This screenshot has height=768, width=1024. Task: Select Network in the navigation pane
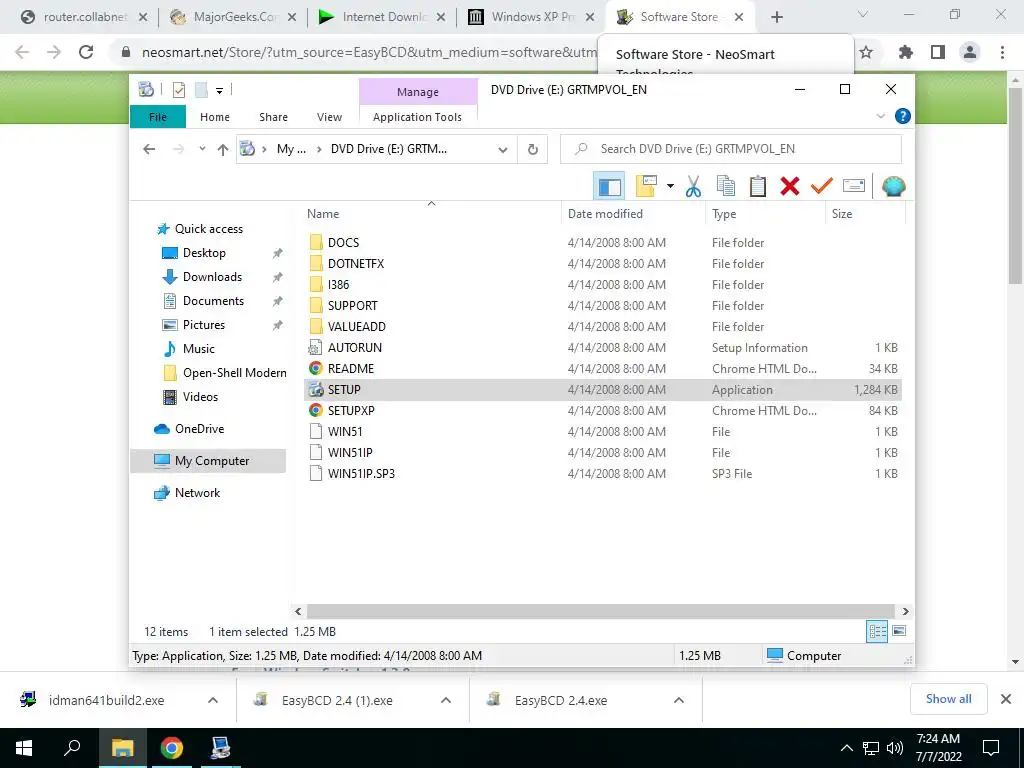click(197, 493)
